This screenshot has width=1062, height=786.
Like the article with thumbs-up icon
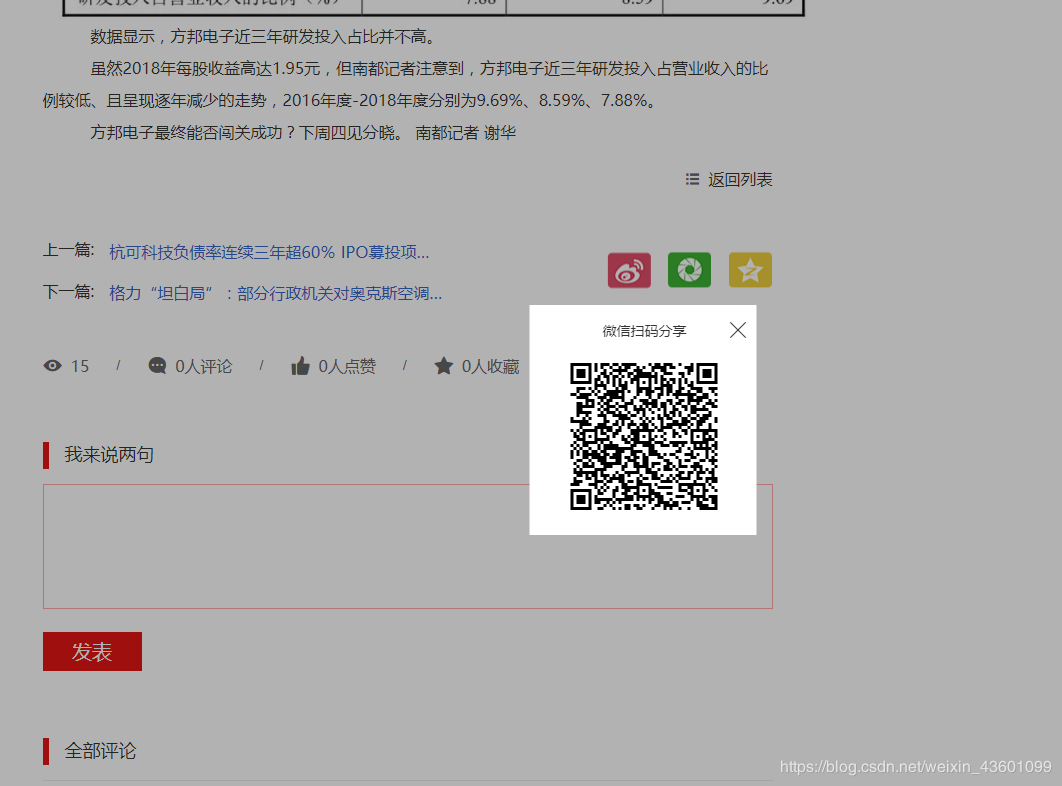pyautogui.click(x=300, y=366)
